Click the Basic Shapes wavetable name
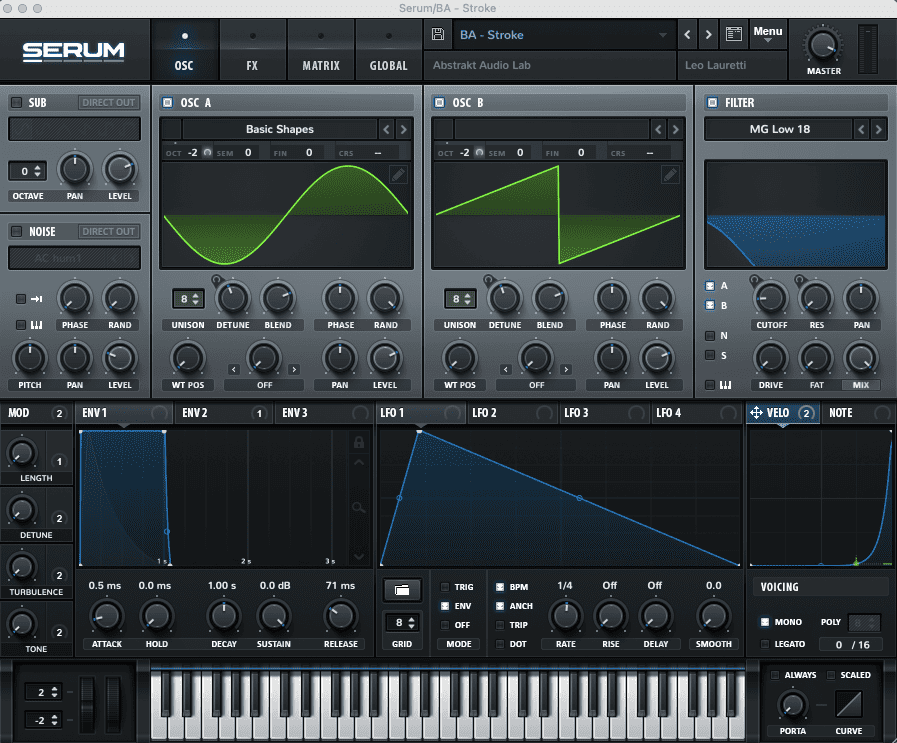This screenshot has width=897, height=743. tap(279, 129)
